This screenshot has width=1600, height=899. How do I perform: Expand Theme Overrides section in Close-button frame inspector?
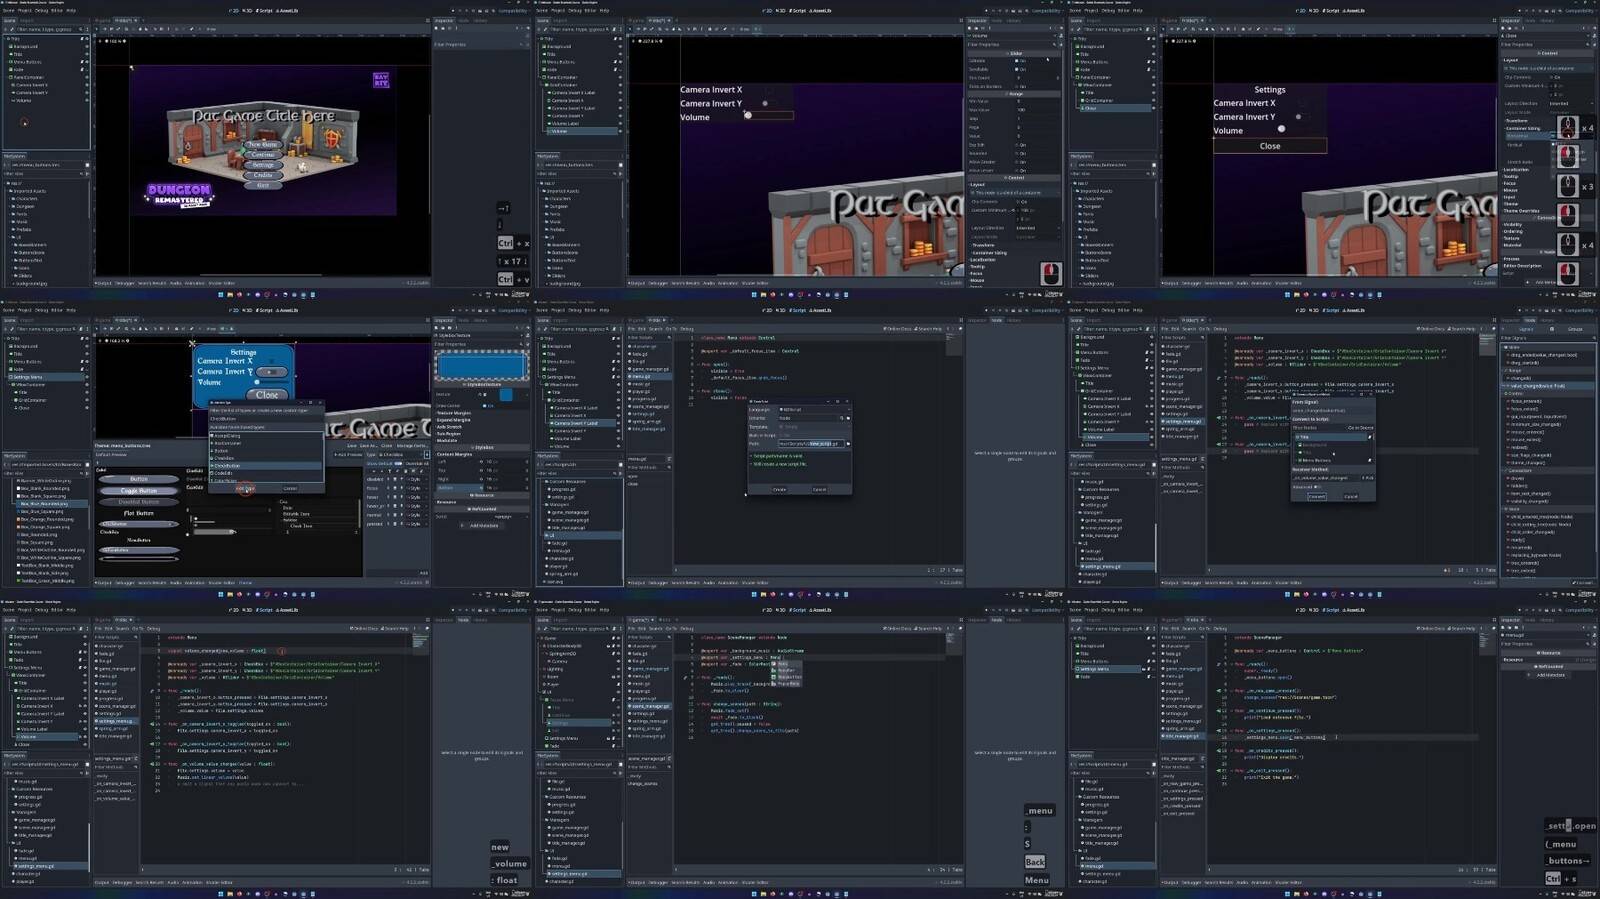coord(1522,211)
